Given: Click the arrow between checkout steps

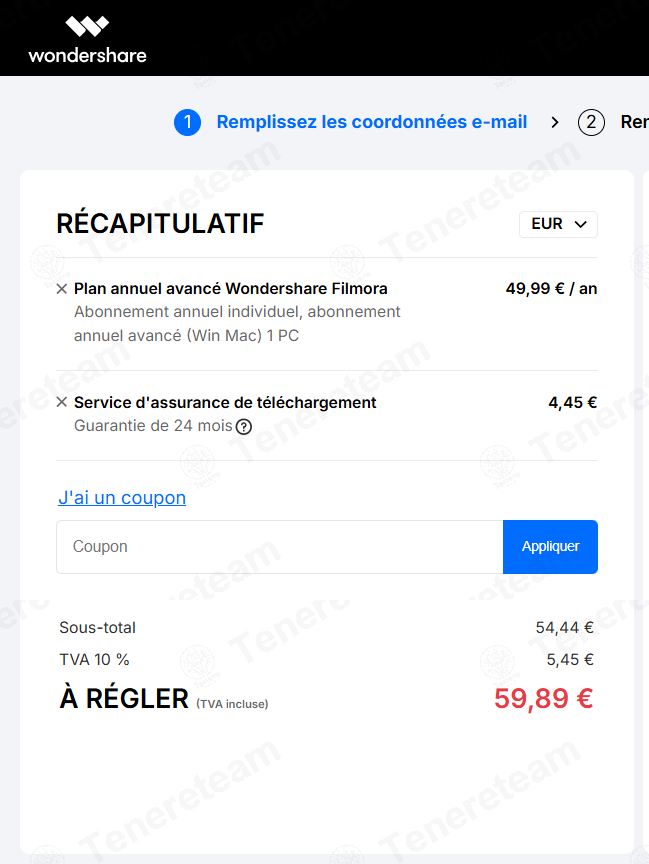Looking at the screenshot, I should coord(555,122).
